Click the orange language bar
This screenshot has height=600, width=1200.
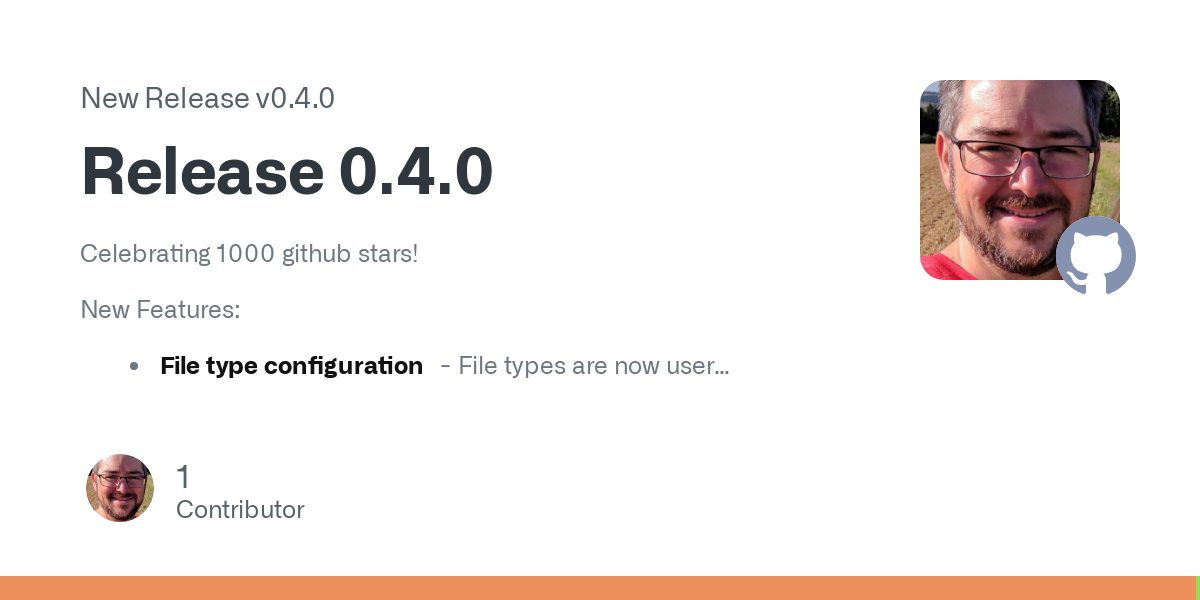(598, 588)
